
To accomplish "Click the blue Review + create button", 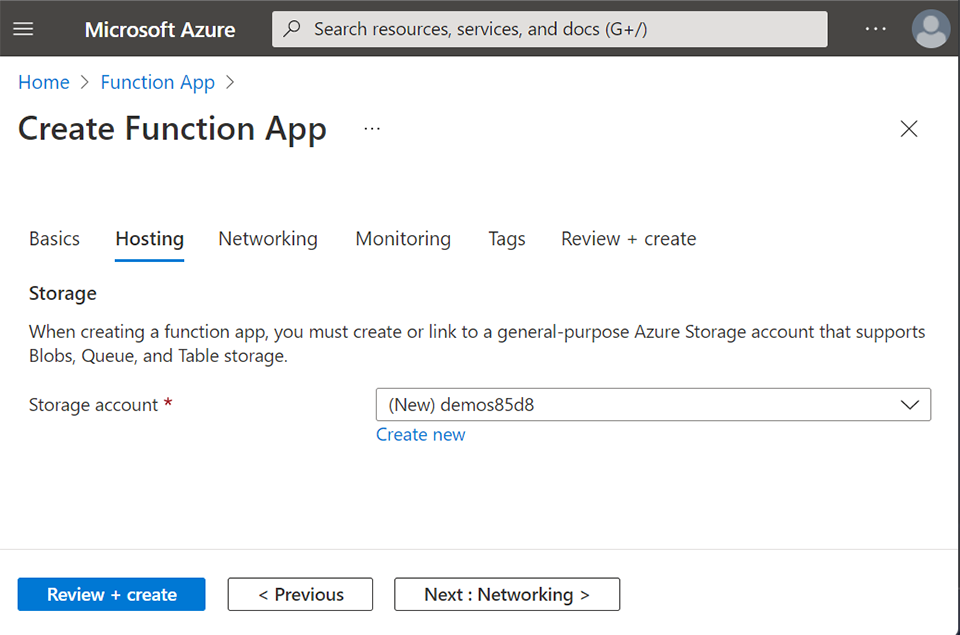I will click(111, 594).
